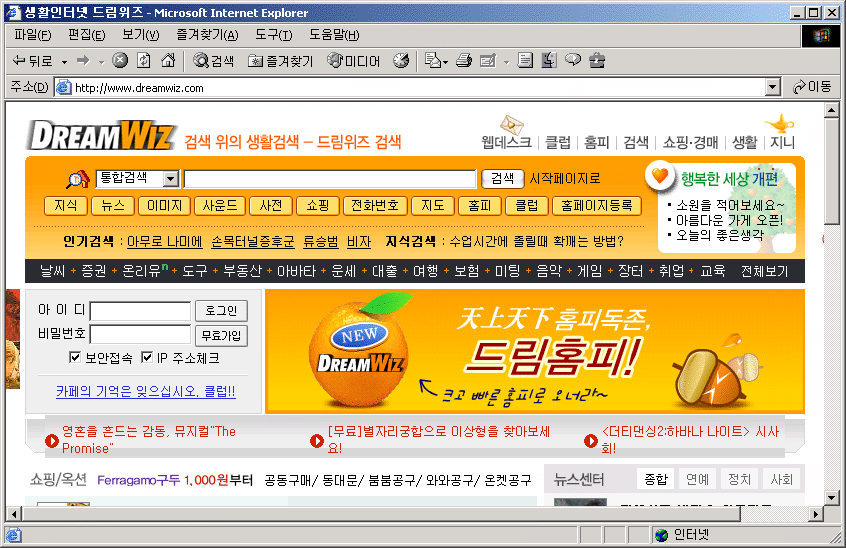Toggle the 보안접속 checkbox

[75, 357]
